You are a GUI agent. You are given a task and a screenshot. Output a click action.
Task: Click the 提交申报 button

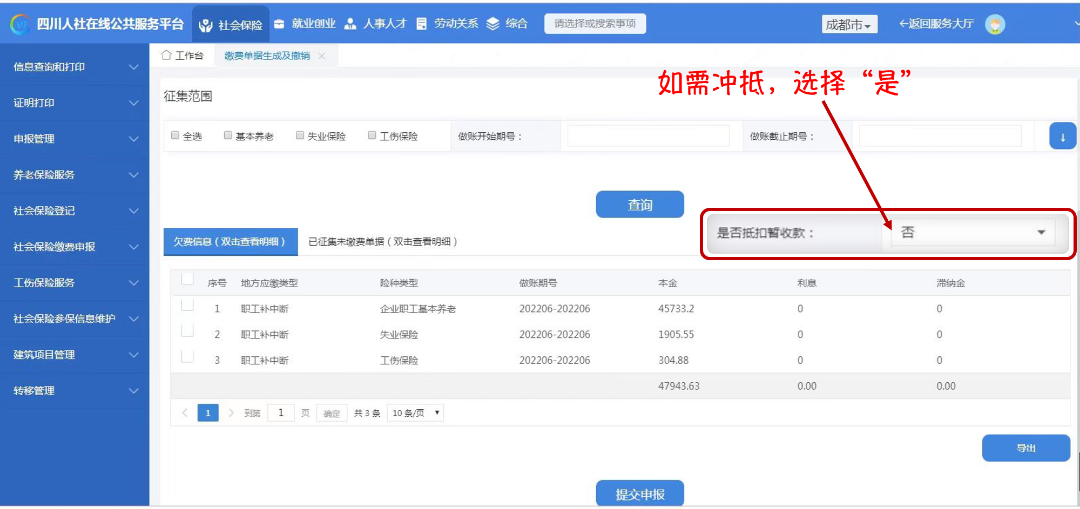point(640,494)
